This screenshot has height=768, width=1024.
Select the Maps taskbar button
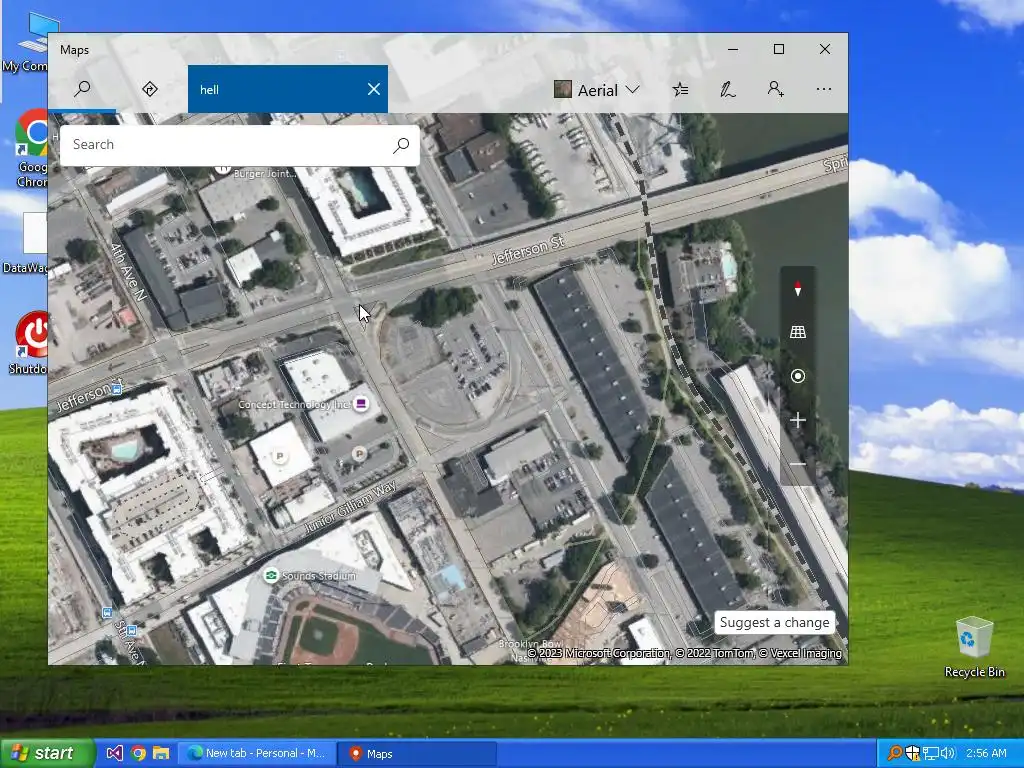pyautogui.click(x=417, y=754)
